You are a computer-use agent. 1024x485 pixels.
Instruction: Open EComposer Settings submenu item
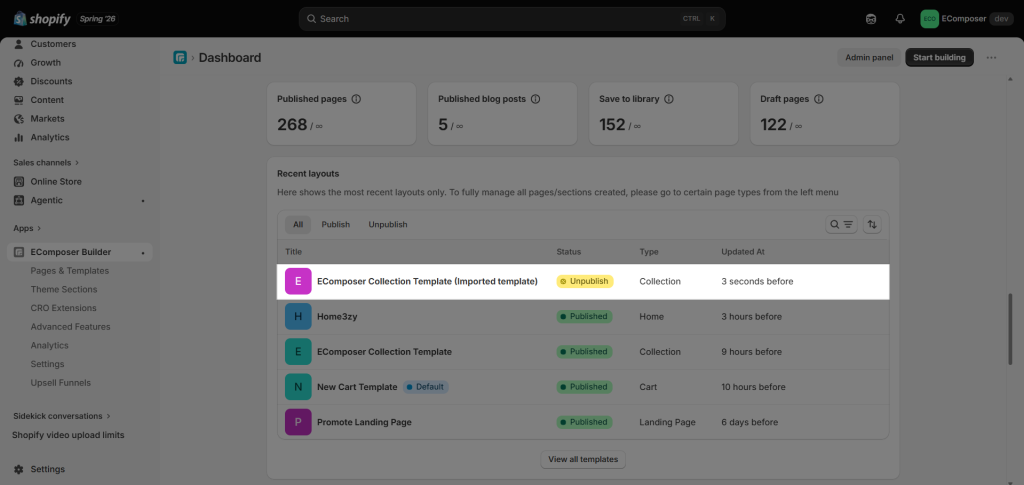48,364
